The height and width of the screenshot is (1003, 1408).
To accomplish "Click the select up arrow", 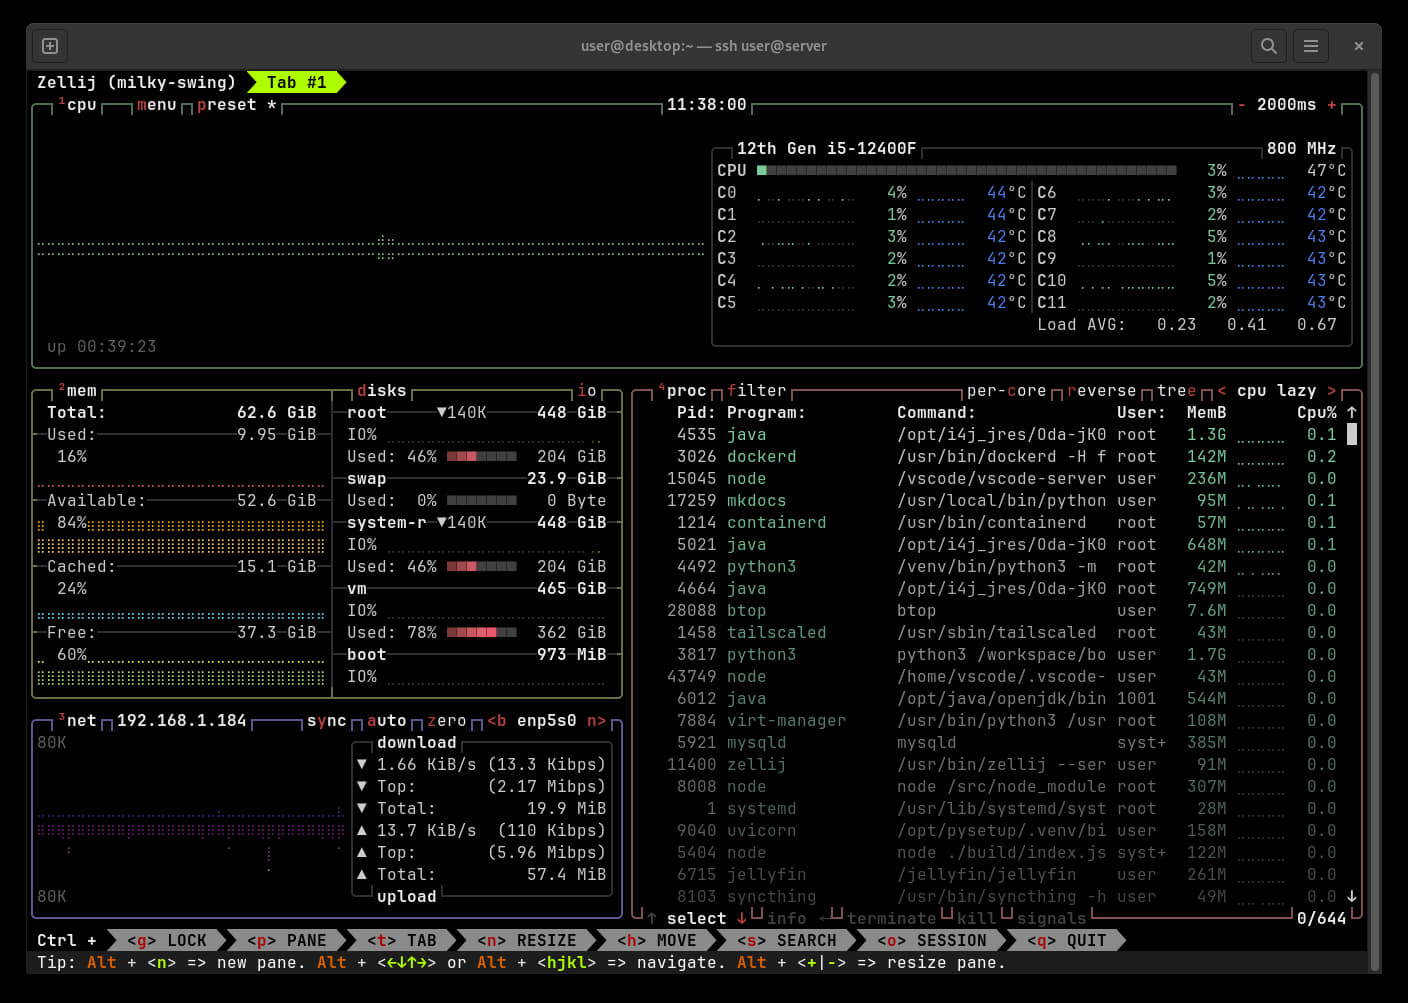I will pos(651,918).
